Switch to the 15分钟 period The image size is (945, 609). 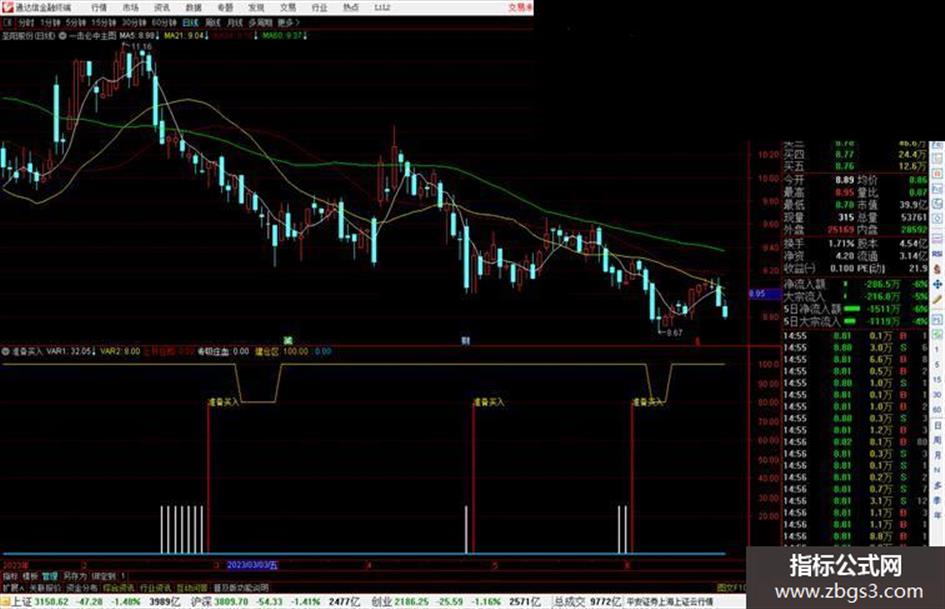104,23
